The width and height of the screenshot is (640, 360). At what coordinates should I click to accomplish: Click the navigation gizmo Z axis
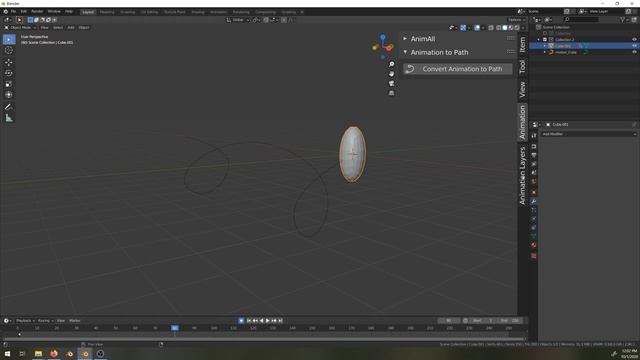pos(383,37)
